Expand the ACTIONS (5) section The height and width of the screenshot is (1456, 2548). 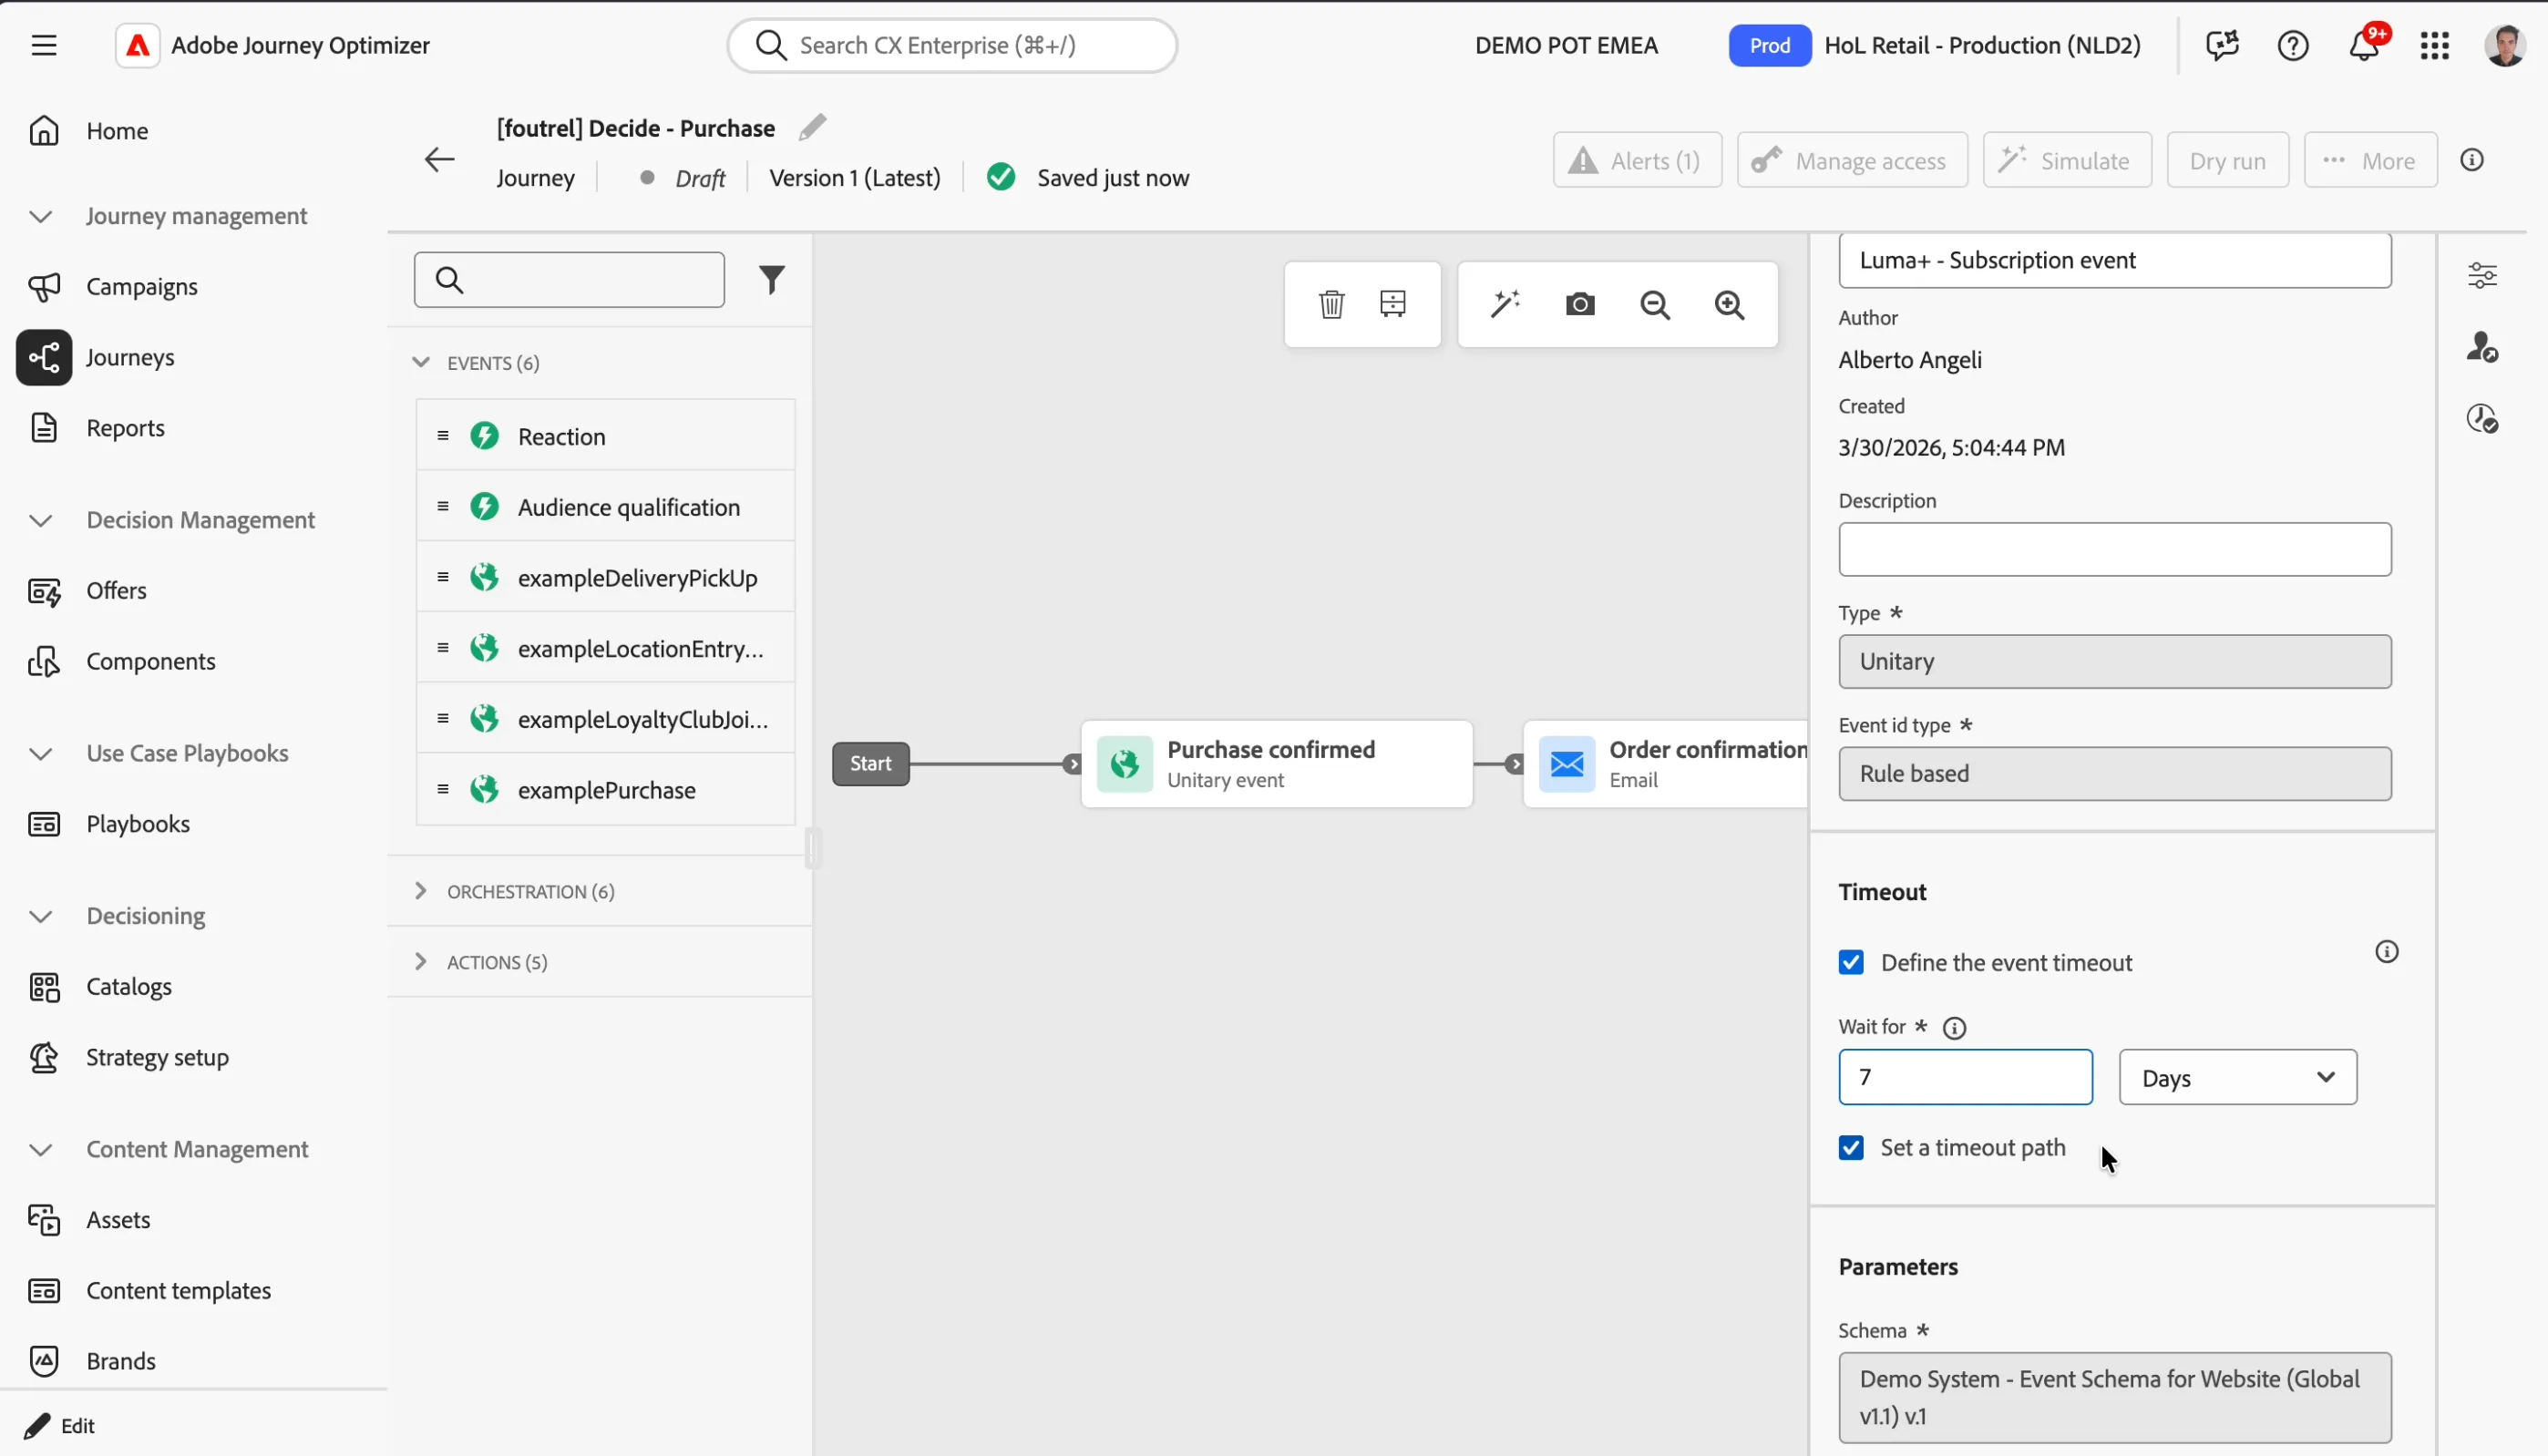[x=421, y=962]
